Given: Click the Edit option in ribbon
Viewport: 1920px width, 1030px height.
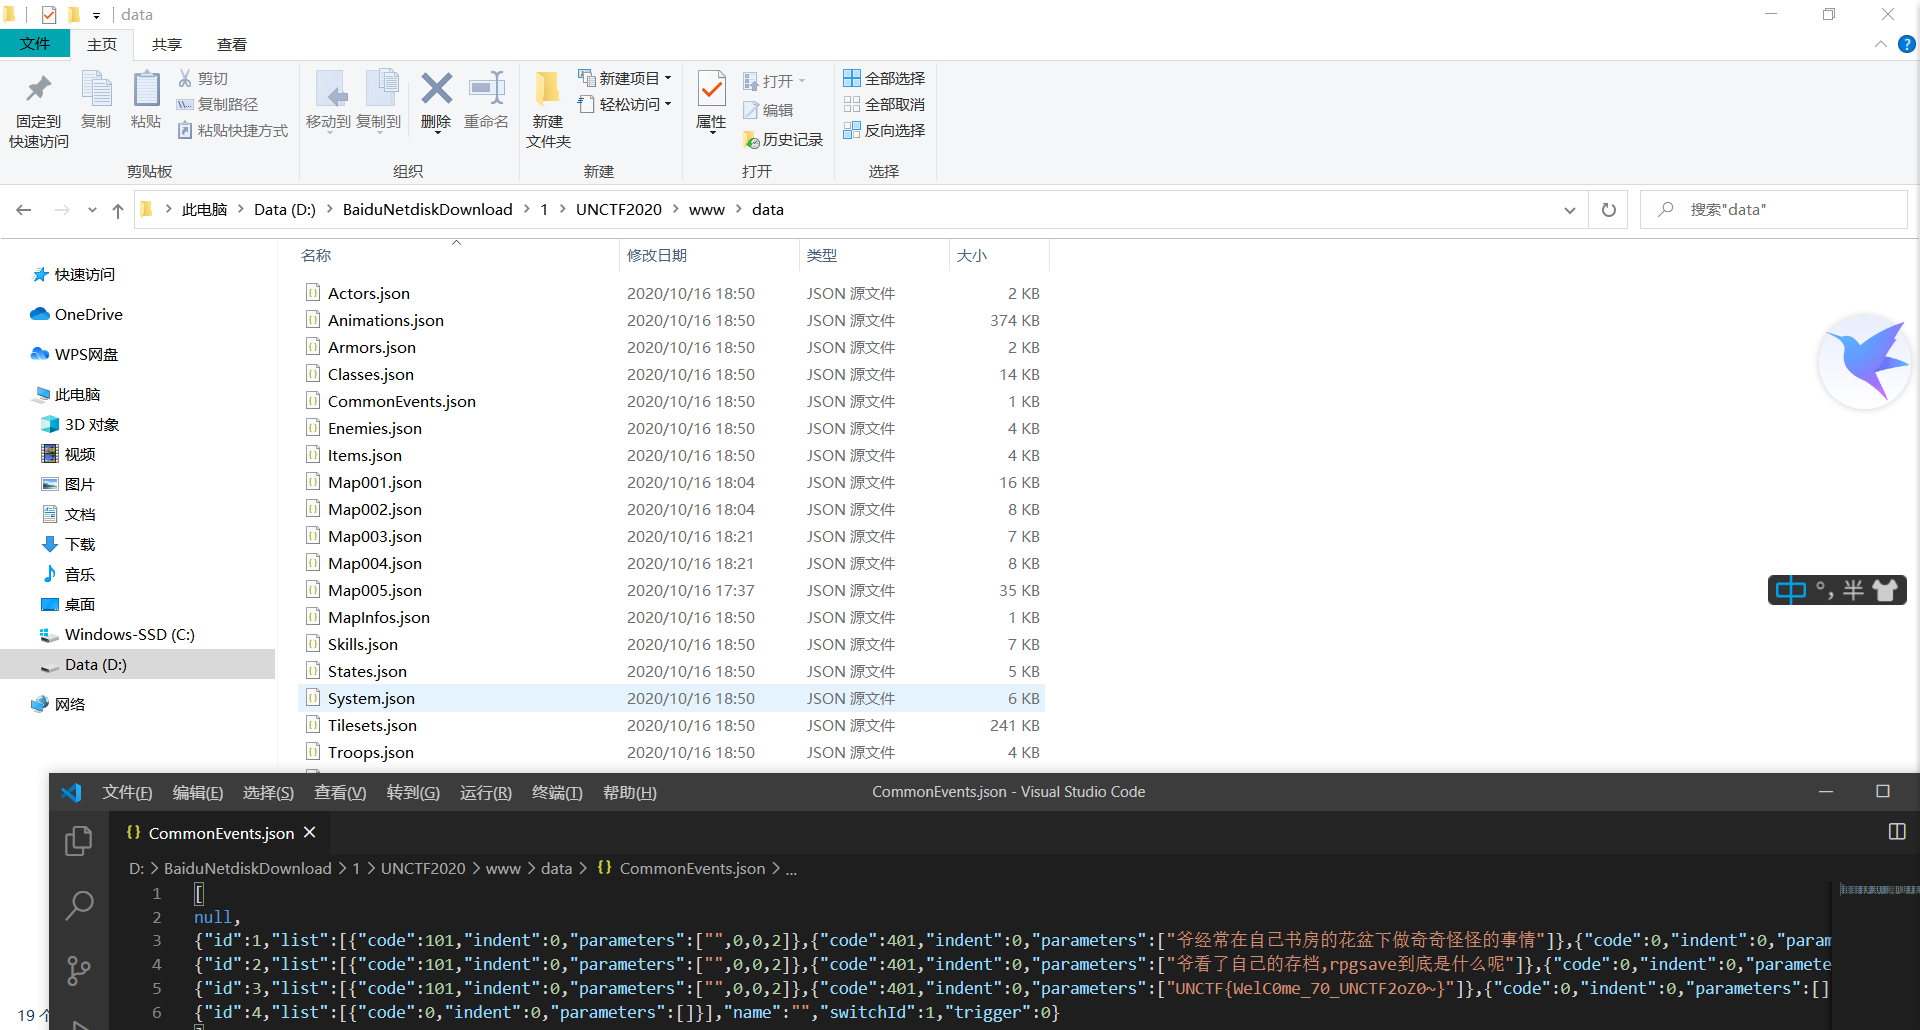Looking at the screenshot, I should pos(768,110).
